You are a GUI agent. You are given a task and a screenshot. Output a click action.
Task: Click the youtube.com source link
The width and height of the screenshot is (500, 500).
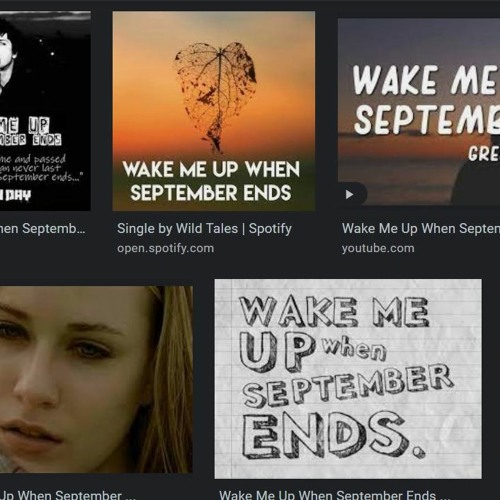(x=378, y=248)
